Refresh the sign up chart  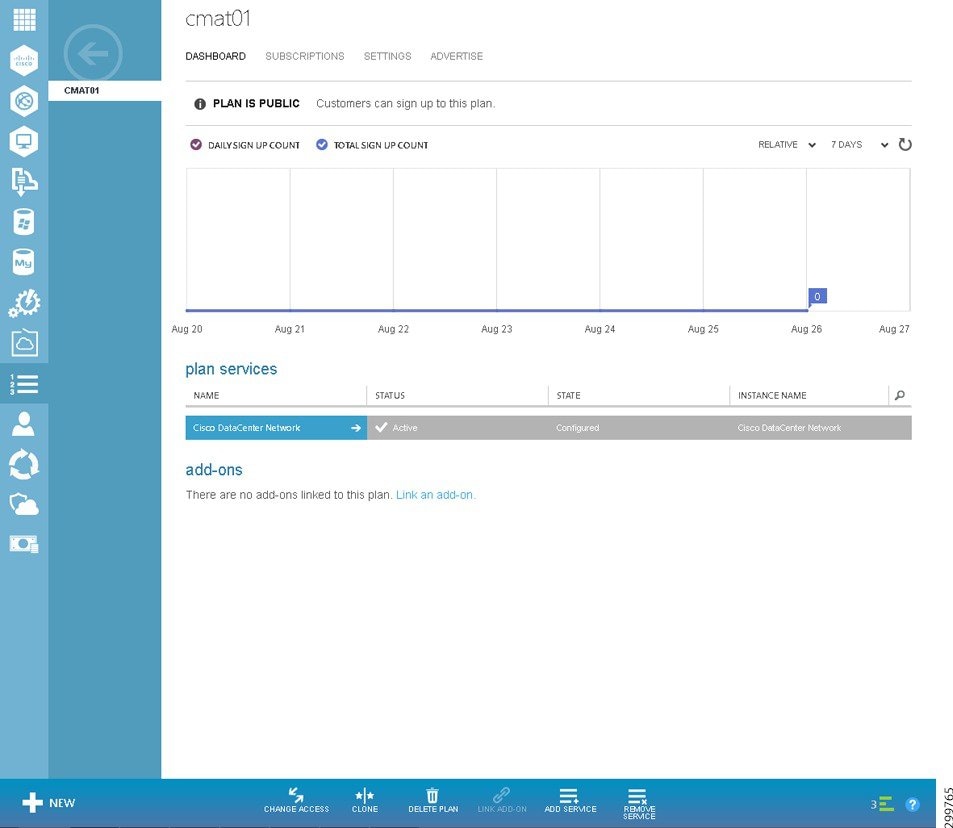905,145
